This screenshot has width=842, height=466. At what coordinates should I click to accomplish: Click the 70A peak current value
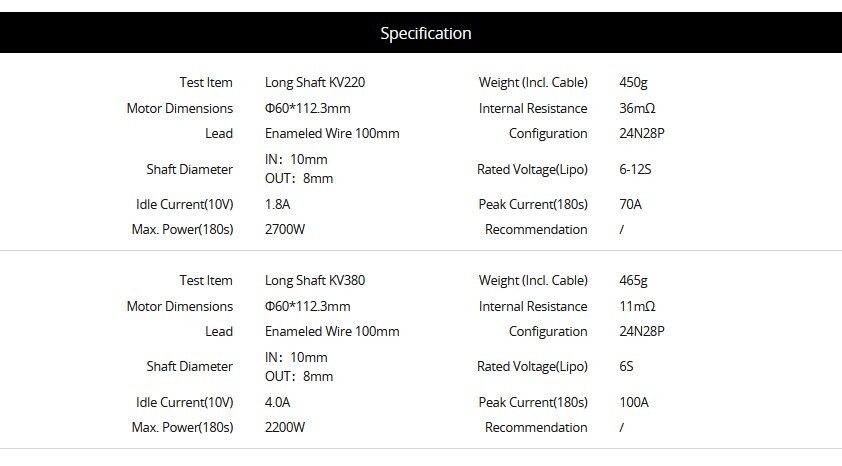tap(630, 205)
